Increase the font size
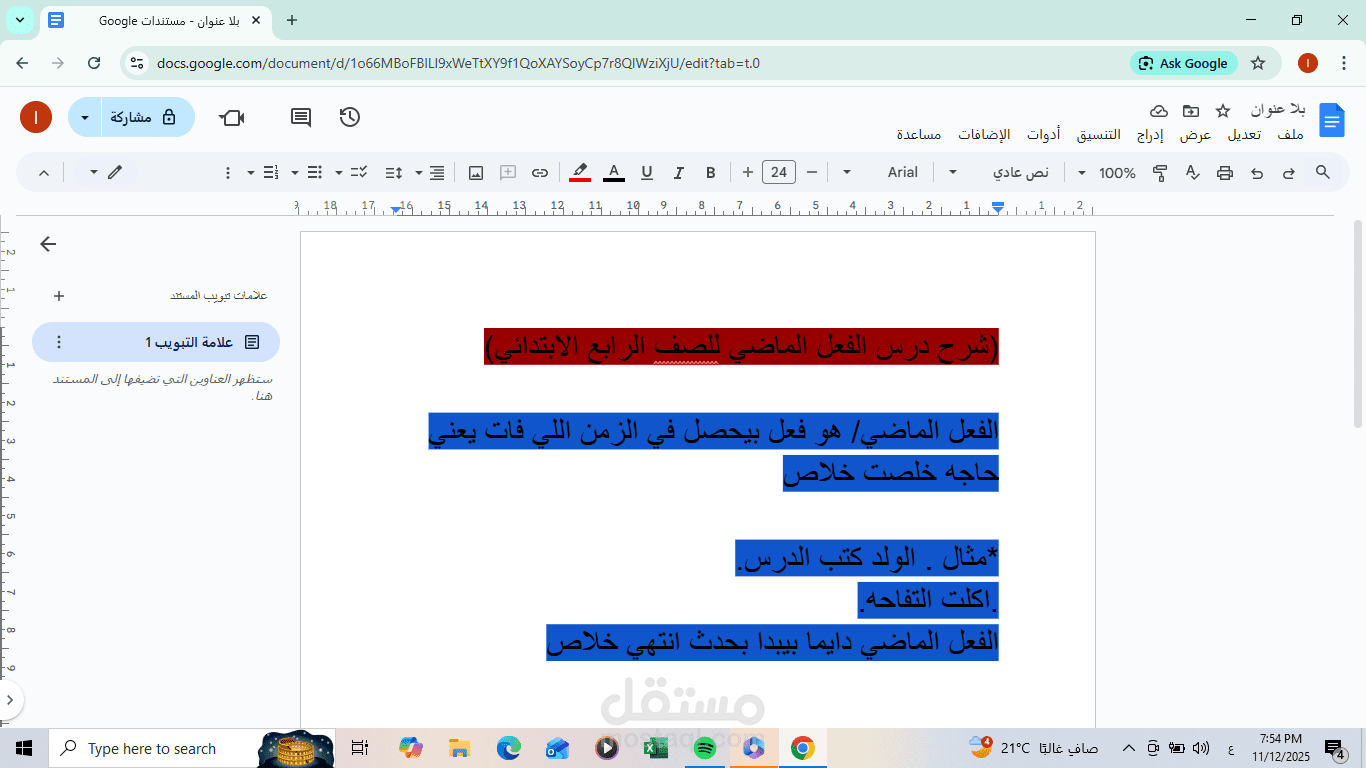Screen dimensions: 1366x768 (x=748, y=173)
